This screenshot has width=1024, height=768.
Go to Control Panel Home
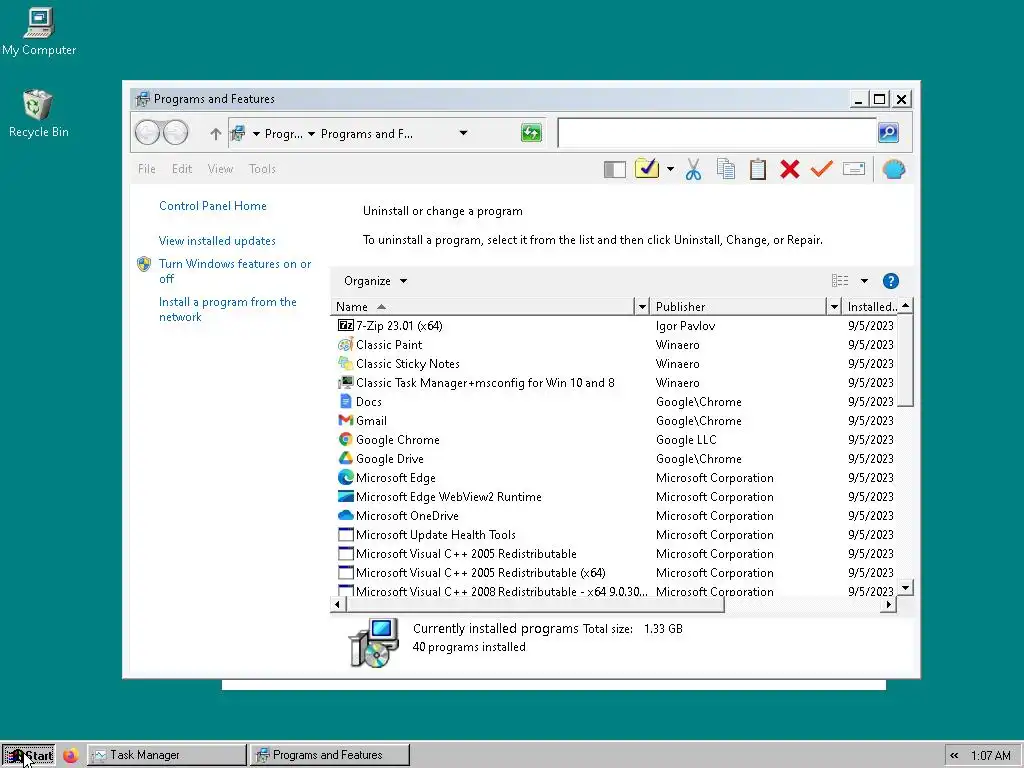click(x=213, y=206)
